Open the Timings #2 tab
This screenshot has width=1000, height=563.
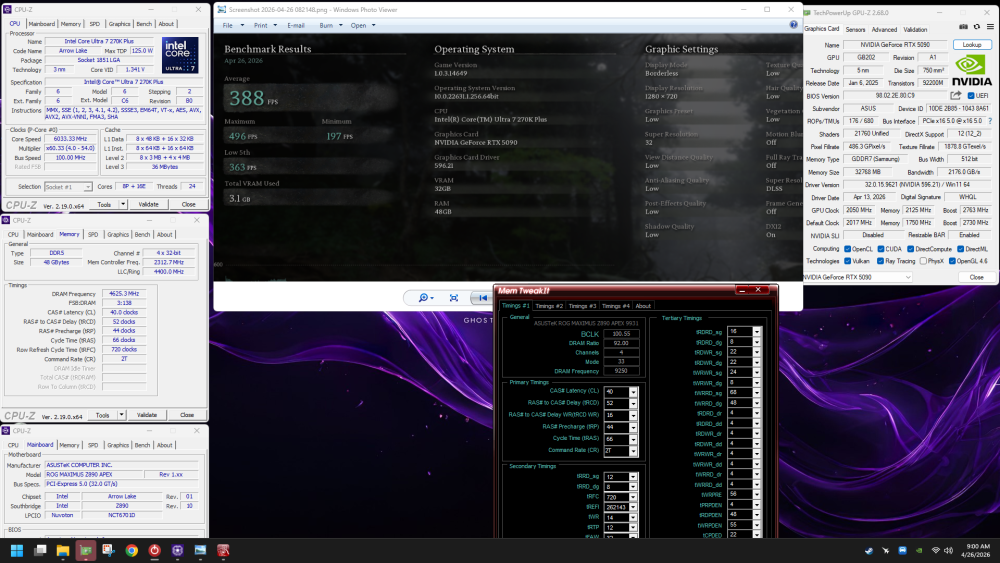tap(549, 306)
